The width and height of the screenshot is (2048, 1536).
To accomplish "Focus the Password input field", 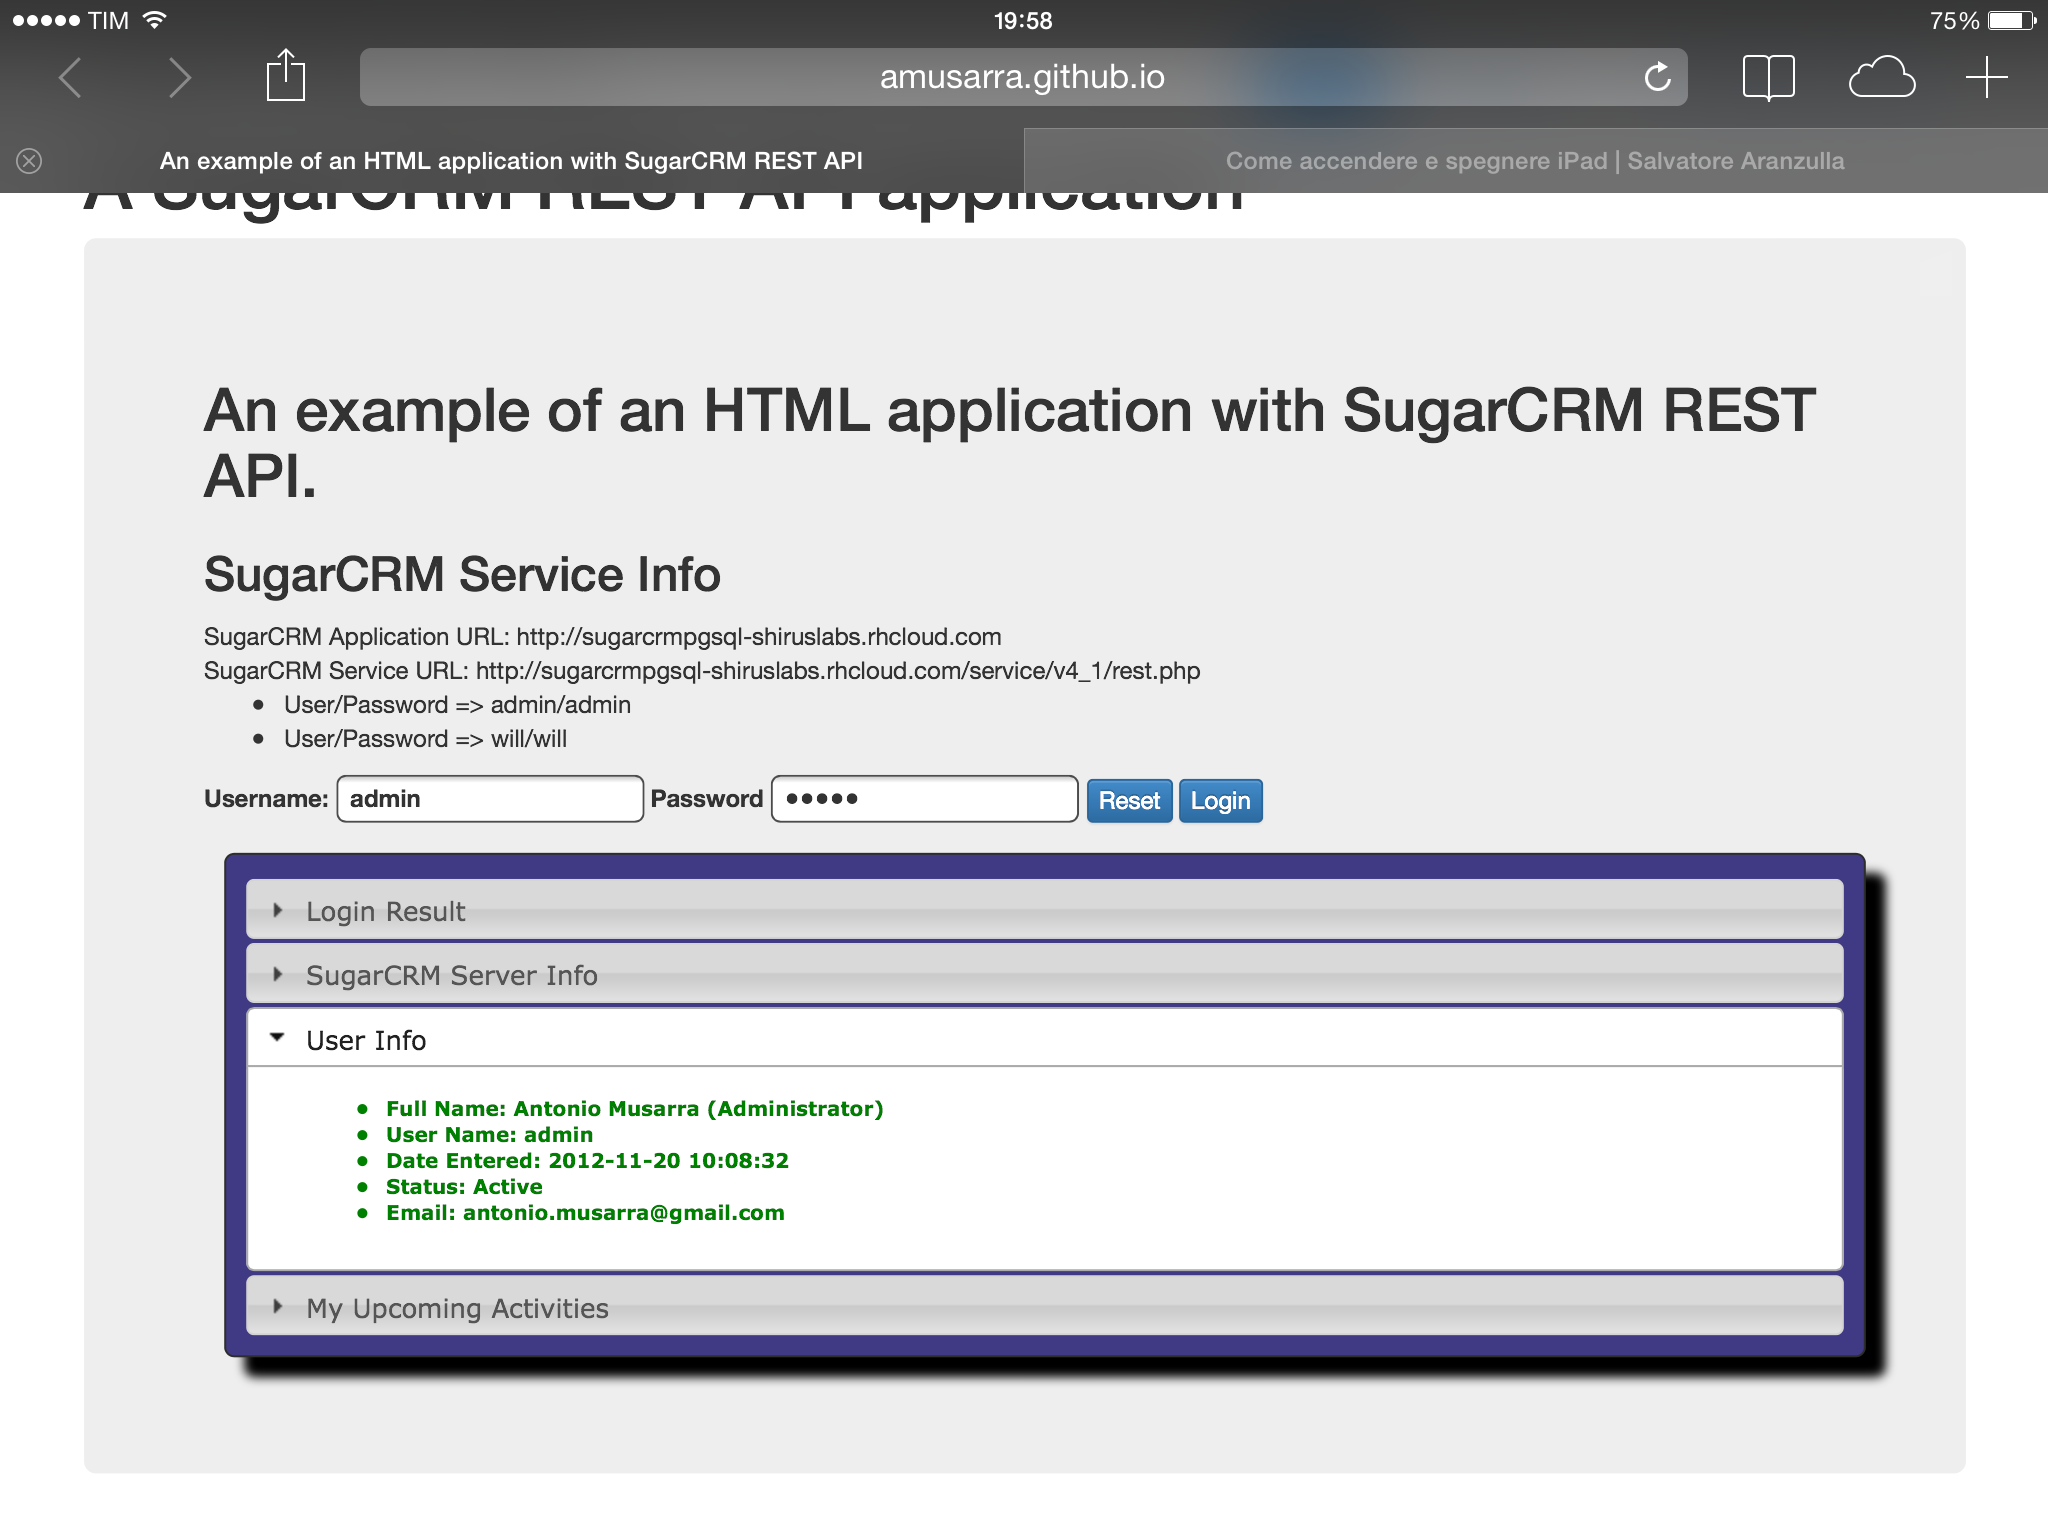I will [x=924, y=799].
